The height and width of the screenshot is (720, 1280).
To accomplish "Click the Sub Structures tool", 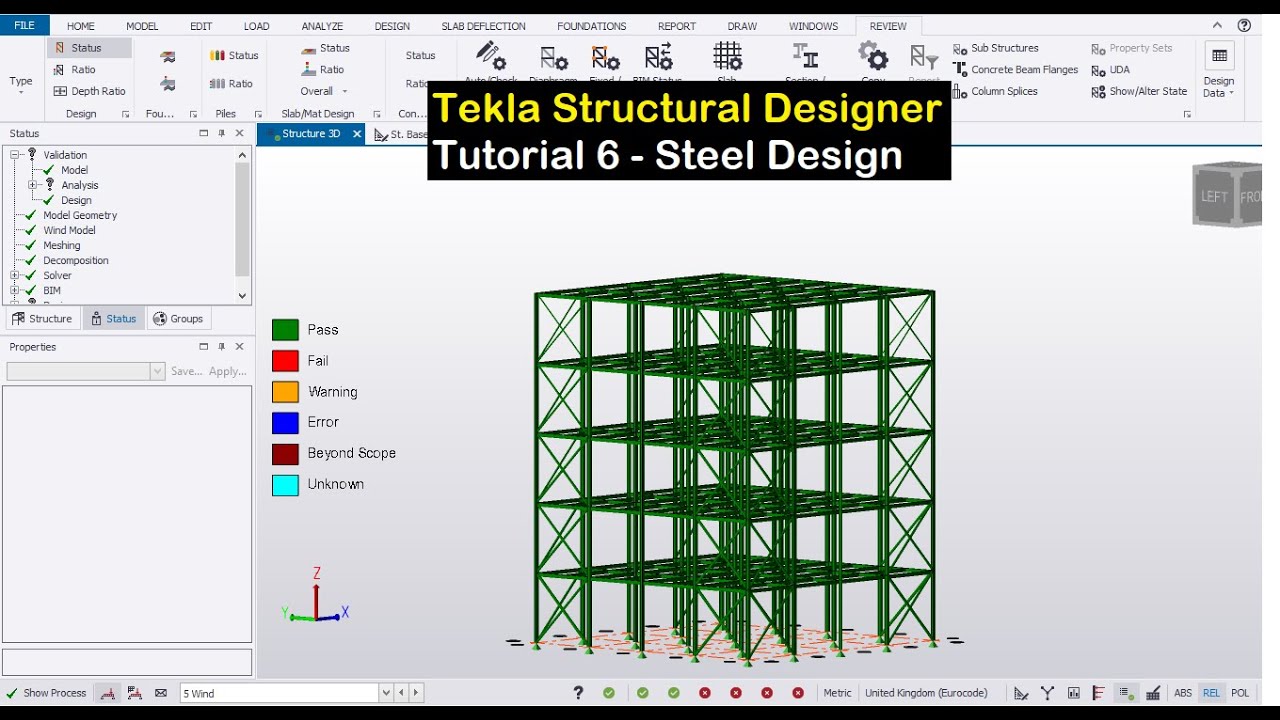I will pyautogui.click(x=995, y=48).
